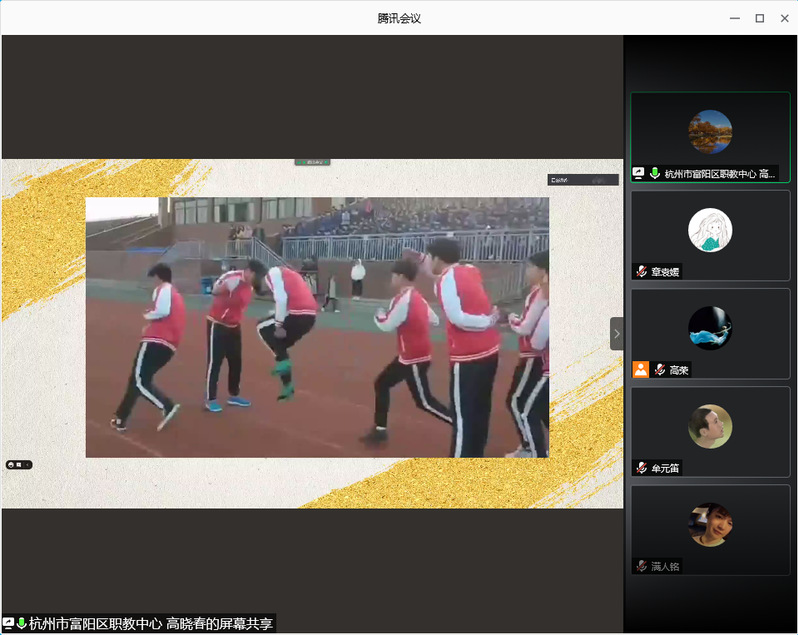Click the dark toolbar at the slide's top right
Screen dimensions: 798x635
click(582, 180)
